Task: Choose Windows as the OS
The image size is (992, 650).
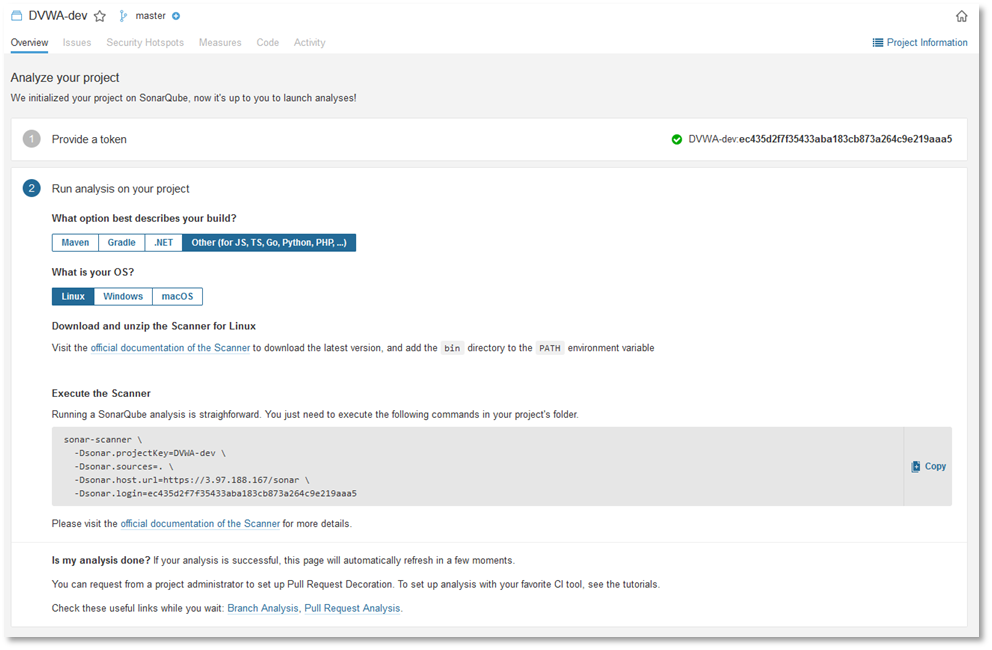Action: point(123,297)
